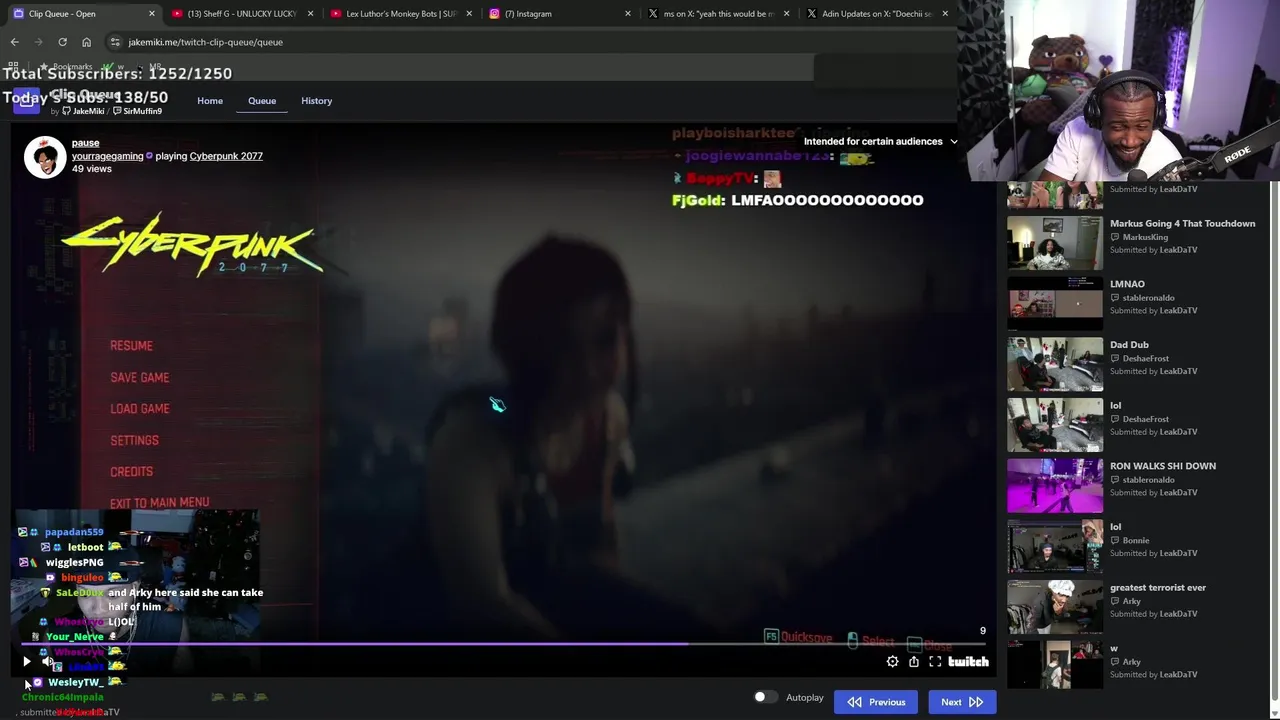
Task: Click the site info icon in address bar
Action: pyautogui.click(x=115, y=42)
